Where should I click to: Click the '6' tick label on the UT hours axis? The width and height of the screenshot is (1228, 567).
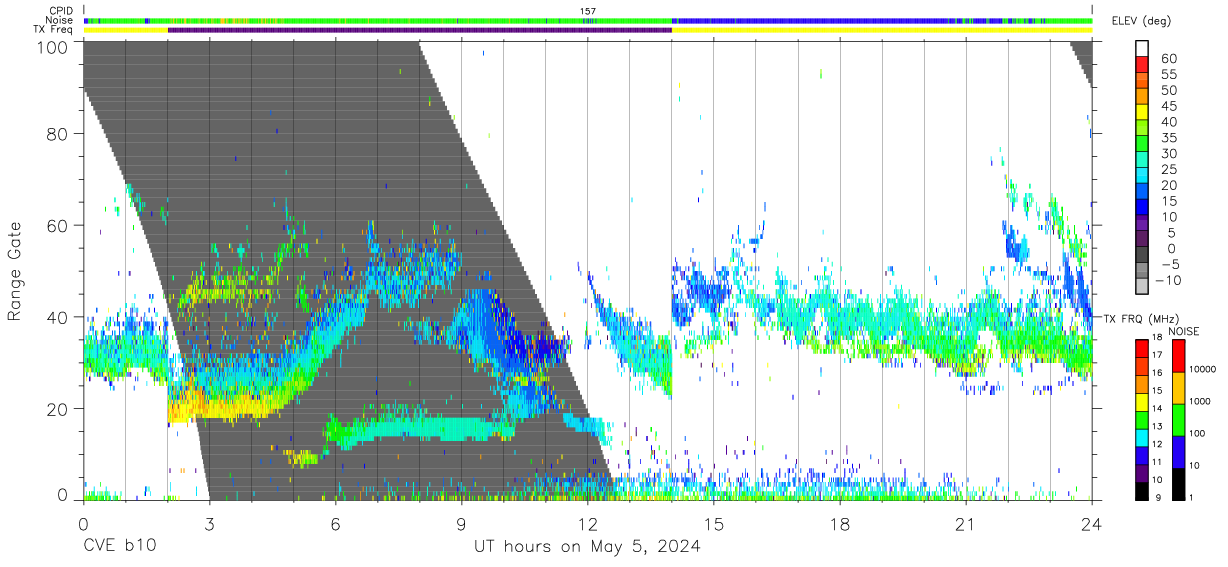pyautogui.click(x=335, y=523)
